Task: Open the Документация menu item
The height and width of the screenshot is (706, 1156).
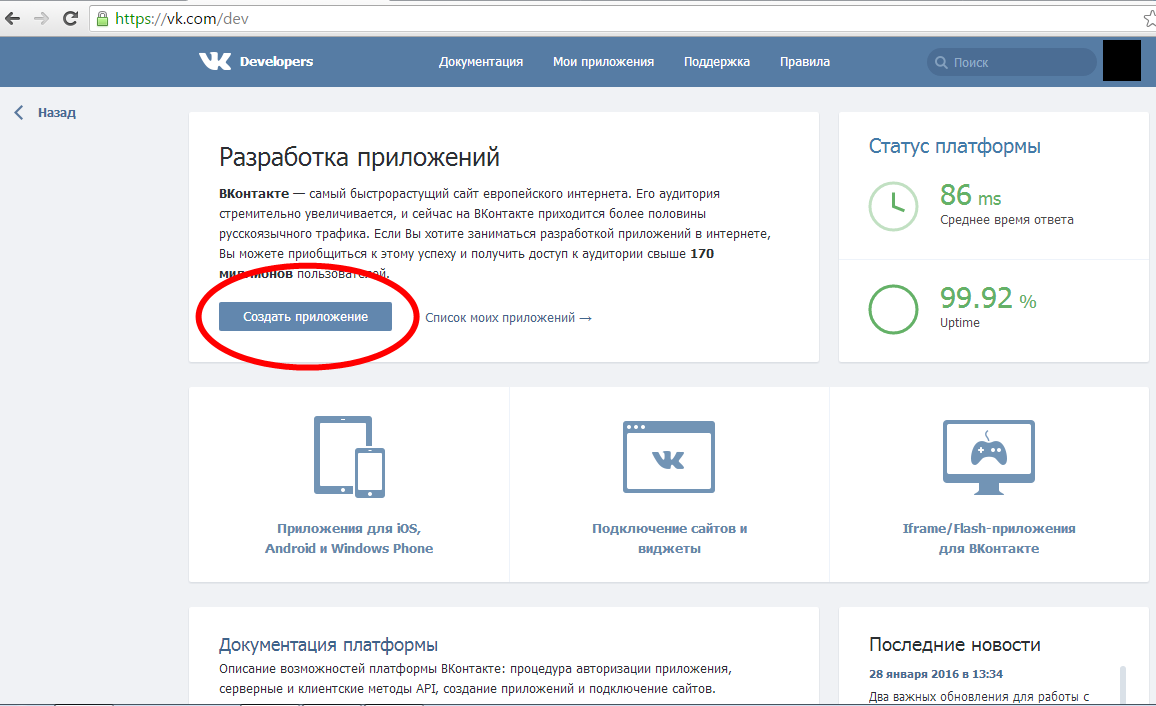Action: [x=481, y=62]
